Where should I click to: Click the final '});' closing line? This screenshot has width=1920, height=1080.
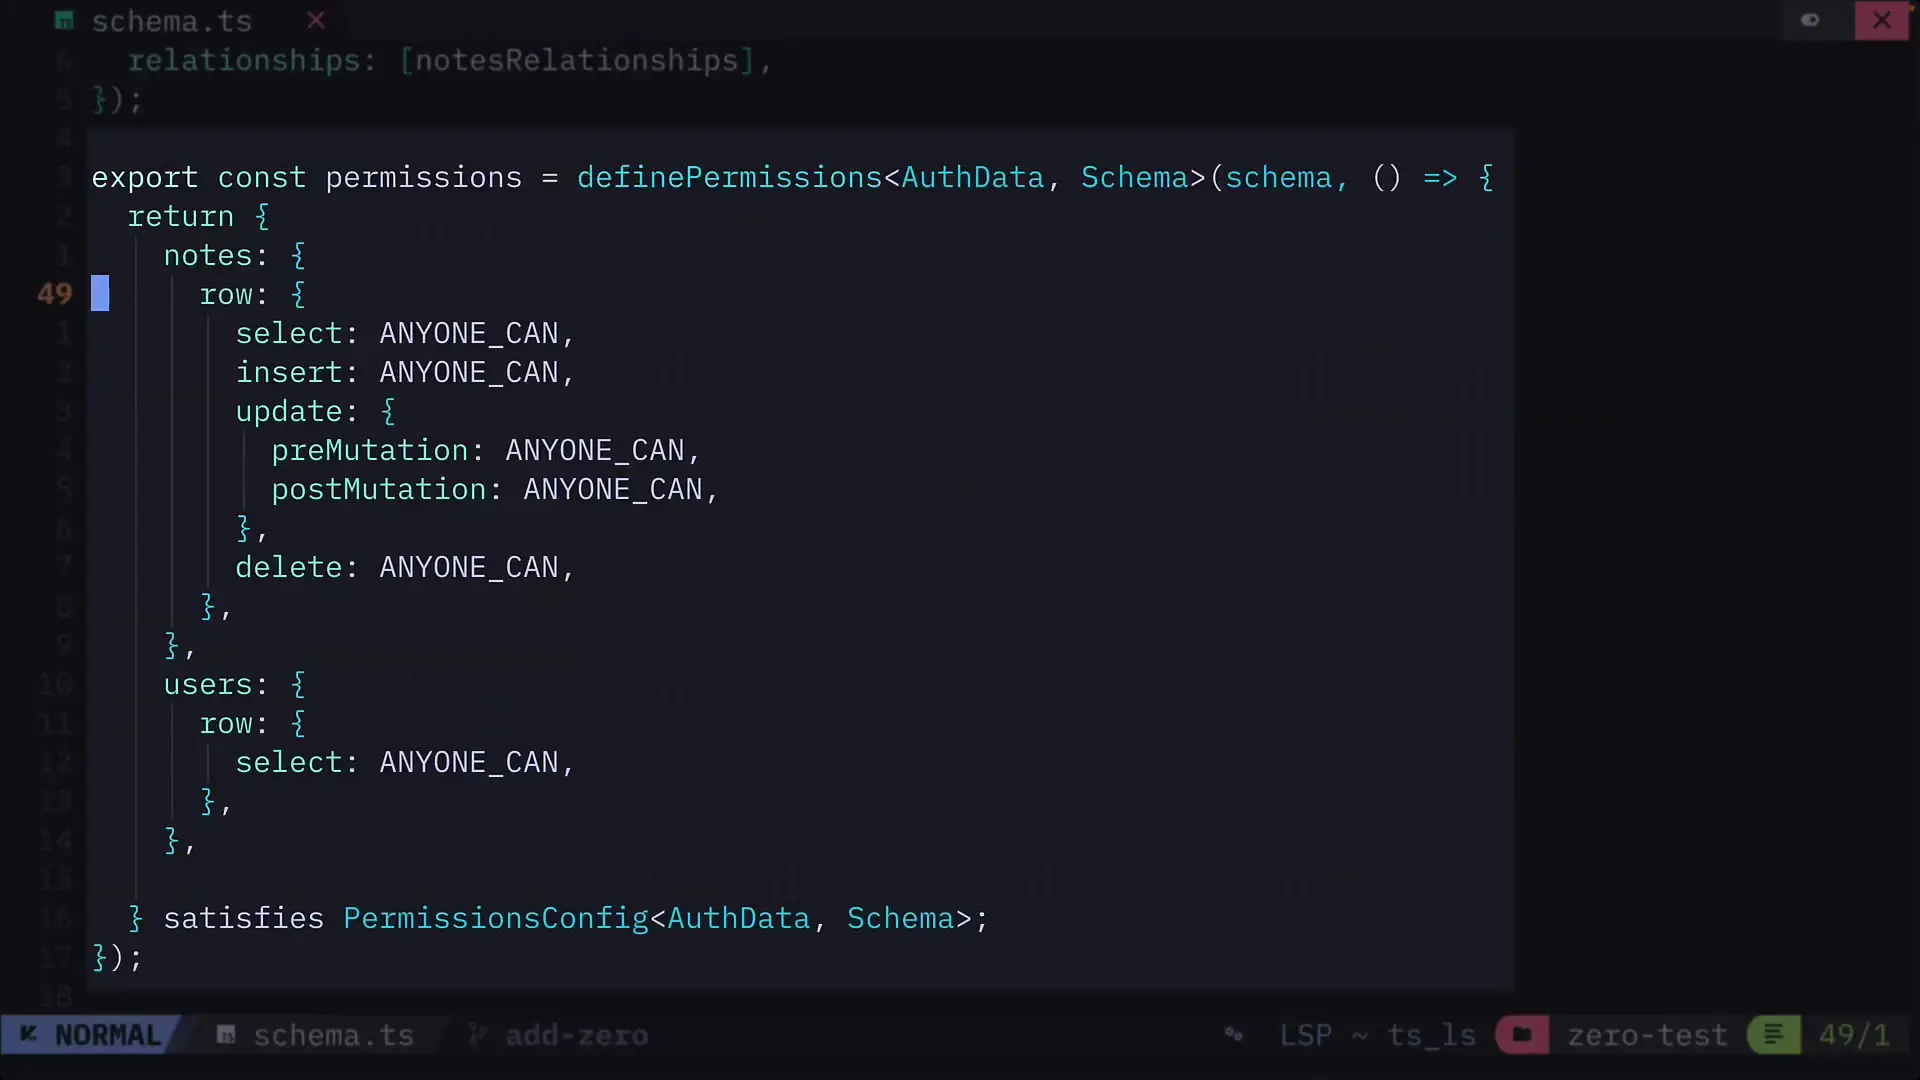[x=117, y=958]
